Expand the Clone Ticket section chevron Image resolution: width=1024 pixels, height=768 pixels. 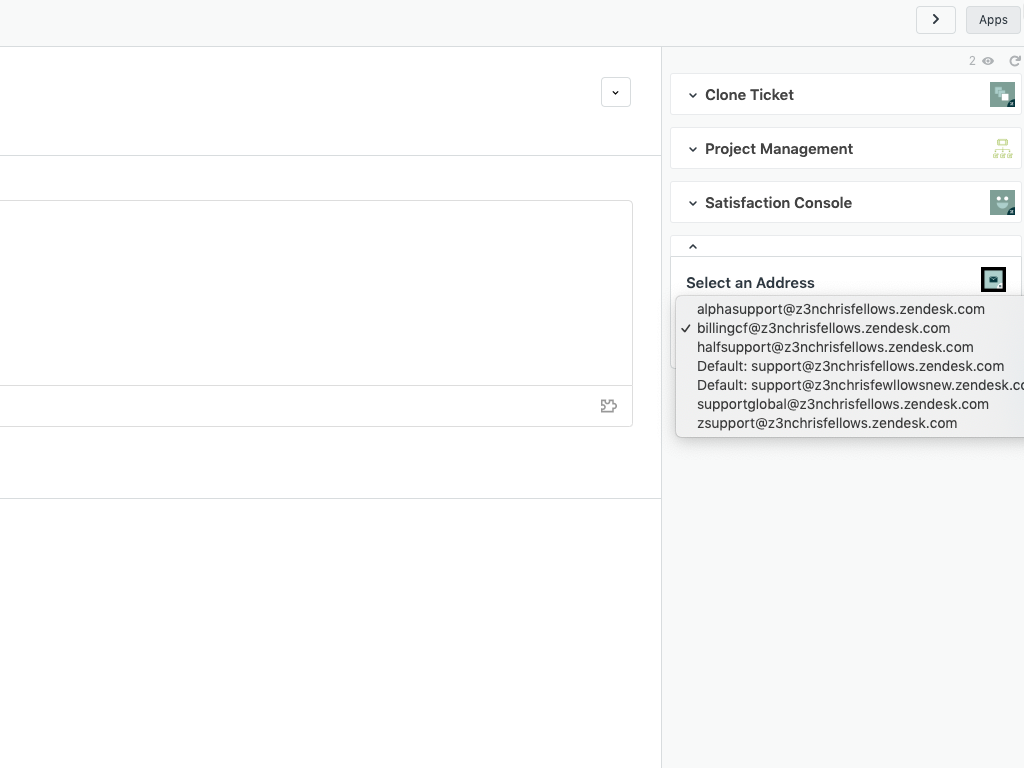[x=693, y=95]
